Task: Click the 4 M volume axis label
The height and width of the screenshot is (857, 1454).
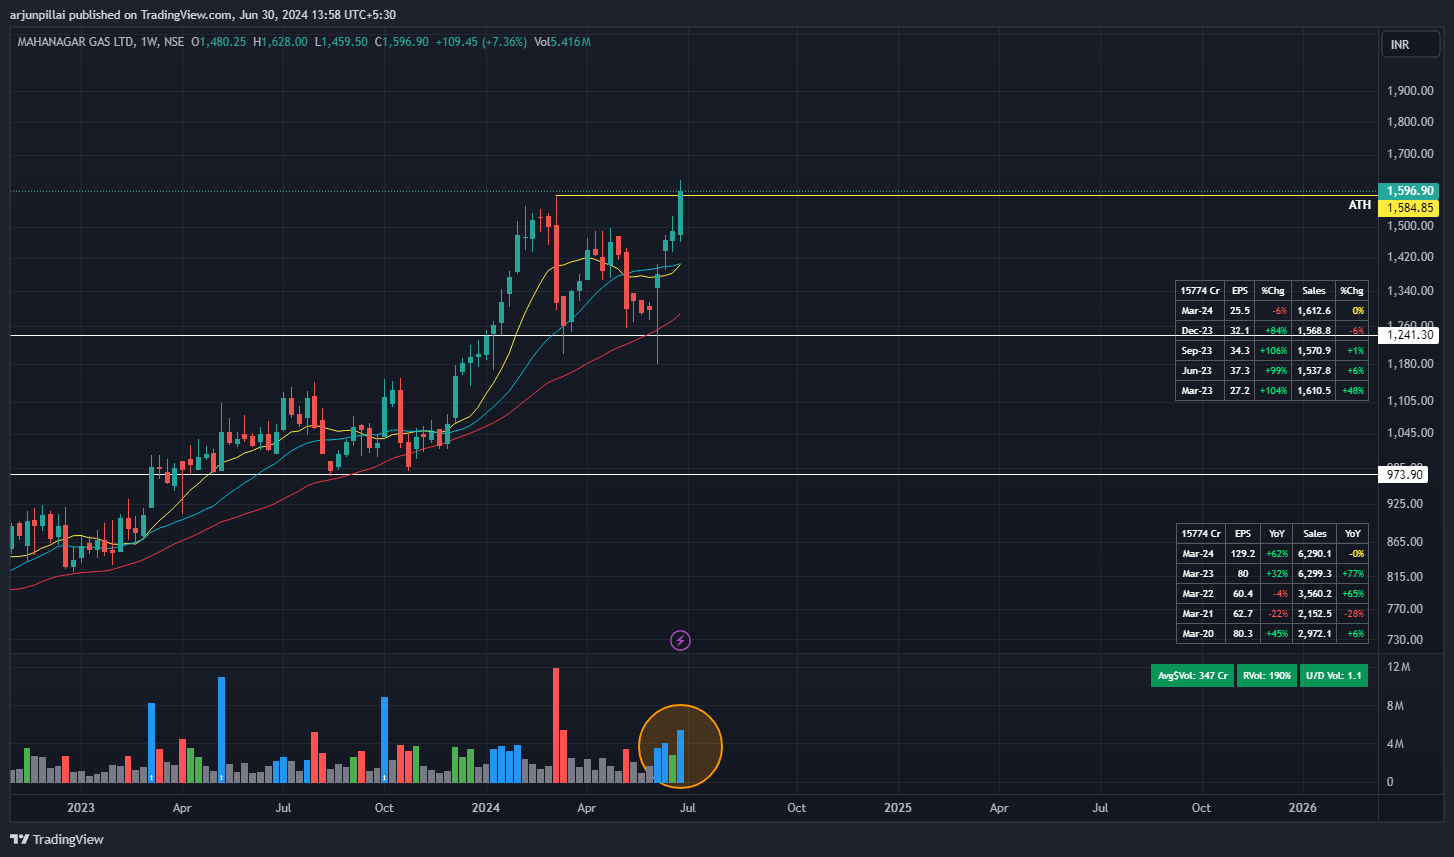Action: 1396,744
